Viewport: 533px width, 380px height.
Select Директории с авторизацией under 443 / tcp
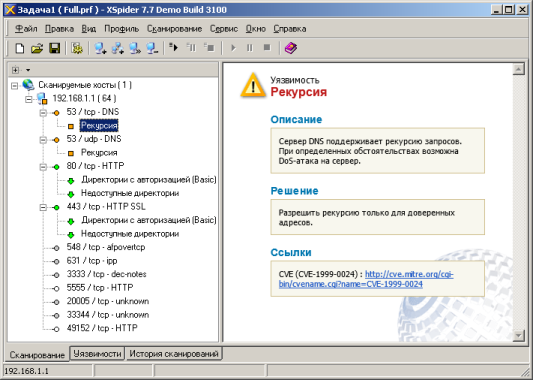(x=149, y=220)
